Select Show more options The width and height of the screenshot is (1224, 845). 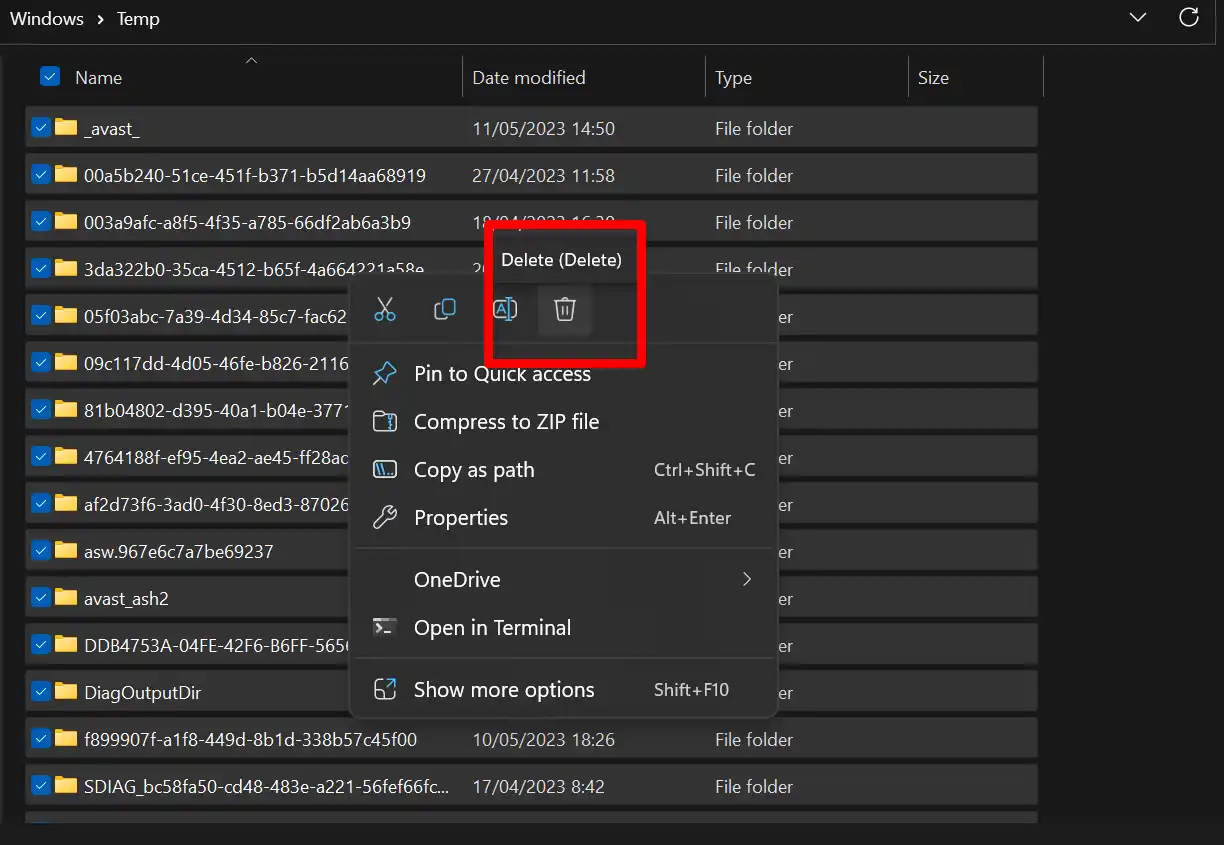point(565,690)
